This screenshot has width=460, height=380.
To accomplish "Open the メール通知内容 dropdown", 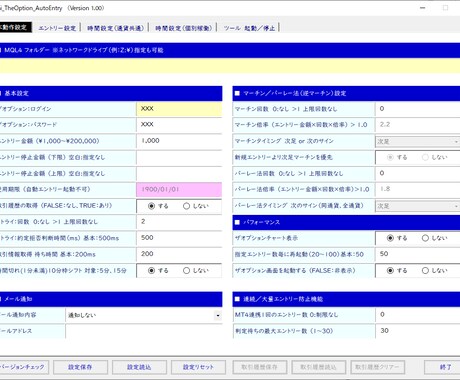I will point(217,315).
